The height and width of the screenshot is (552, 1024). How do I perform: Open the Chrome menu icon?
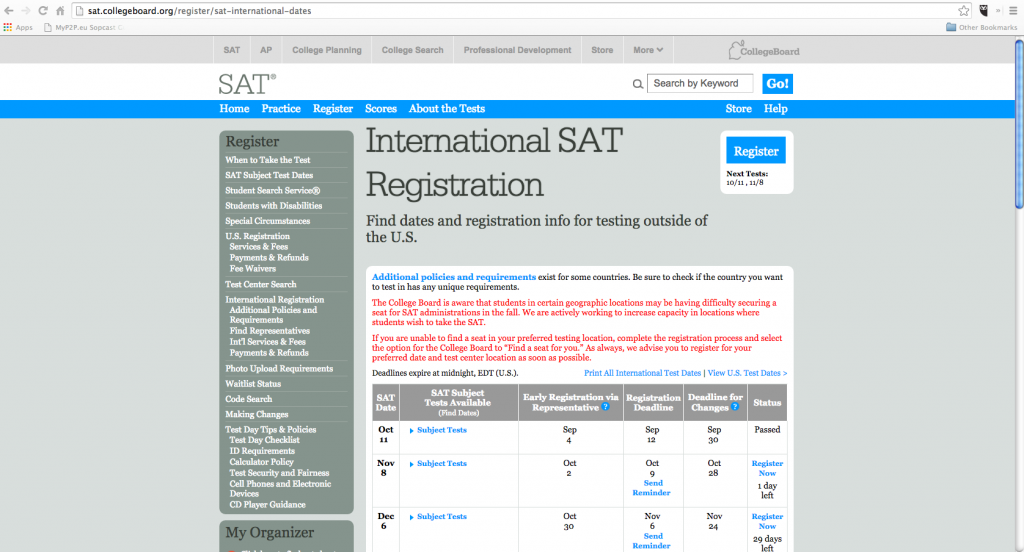coord(1014,10)
